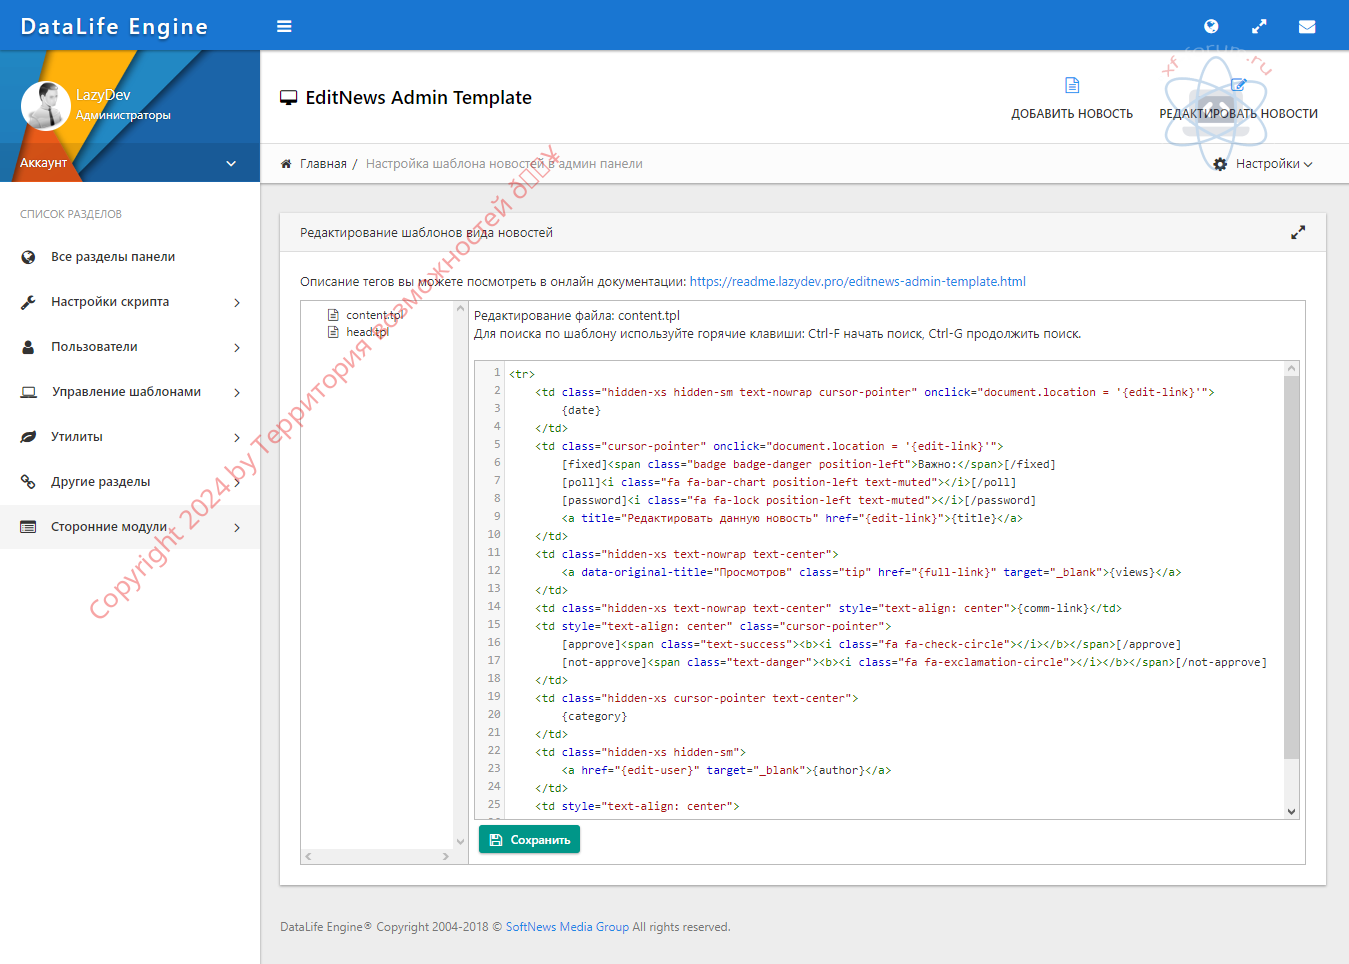This screenshot has height=964, width=1349.
Task: Click the user icon beside Пользователи
Action: click(28, 347)
